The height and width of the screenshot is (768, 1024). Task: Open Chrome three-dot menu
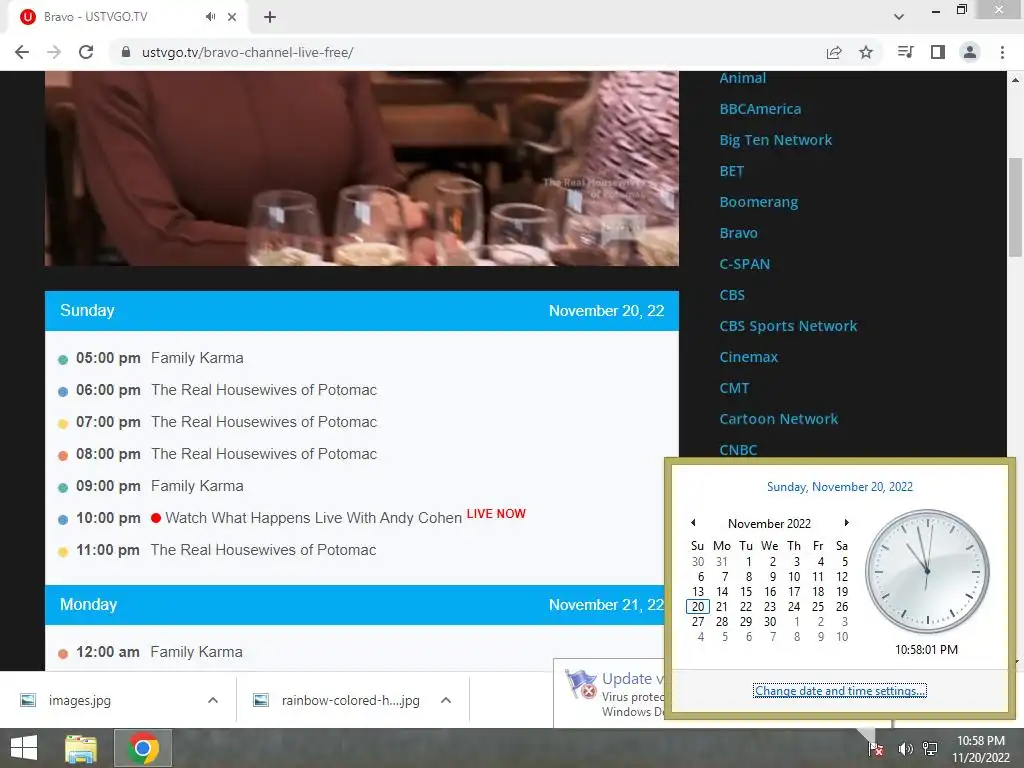point(1002,52)
